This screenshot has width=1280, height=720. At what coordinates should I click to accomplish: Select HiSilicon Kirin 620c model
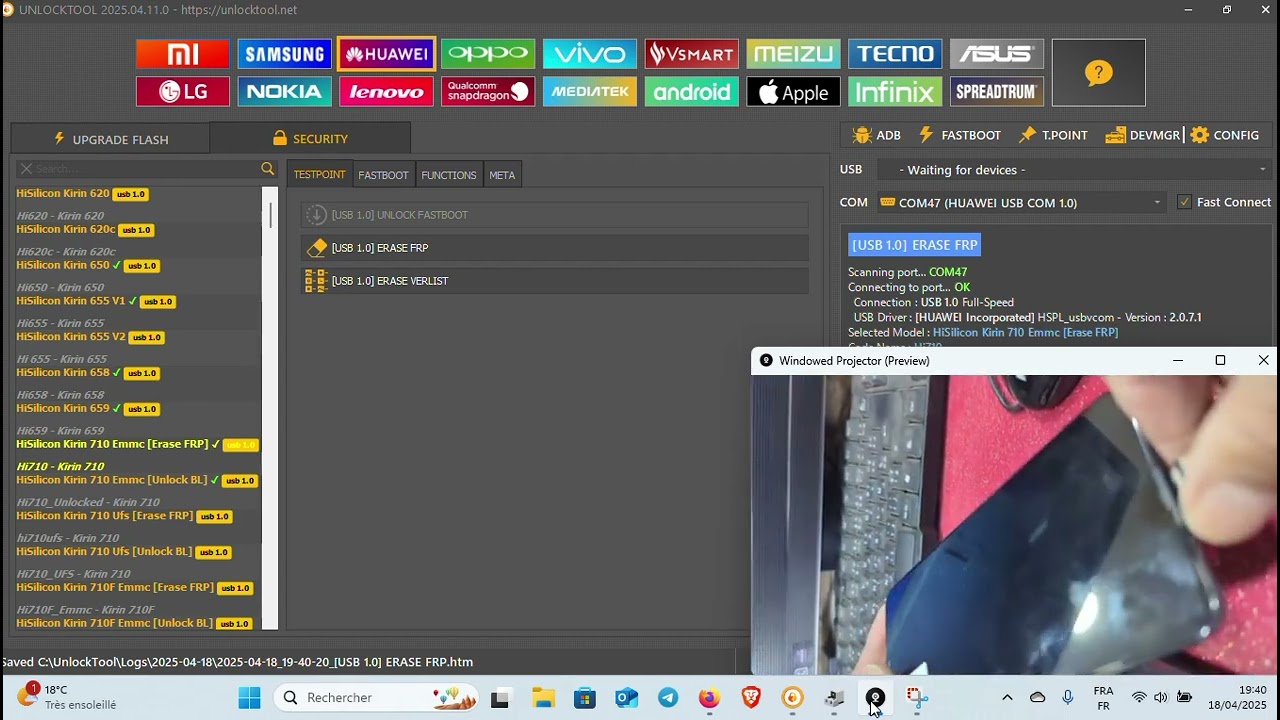83,229
